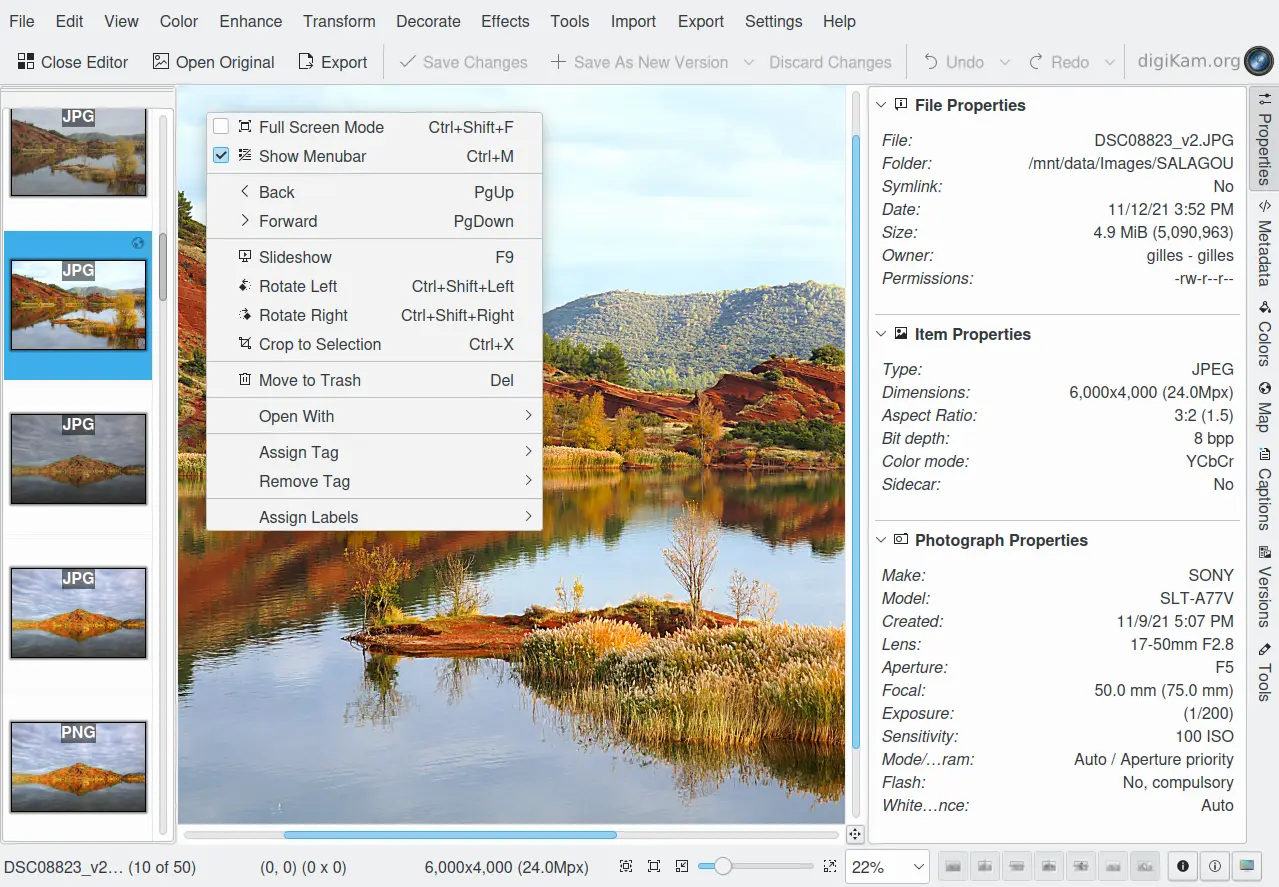
Task: Click the zoom-to-fit icon left of the zoom slider
Action: 626,867
